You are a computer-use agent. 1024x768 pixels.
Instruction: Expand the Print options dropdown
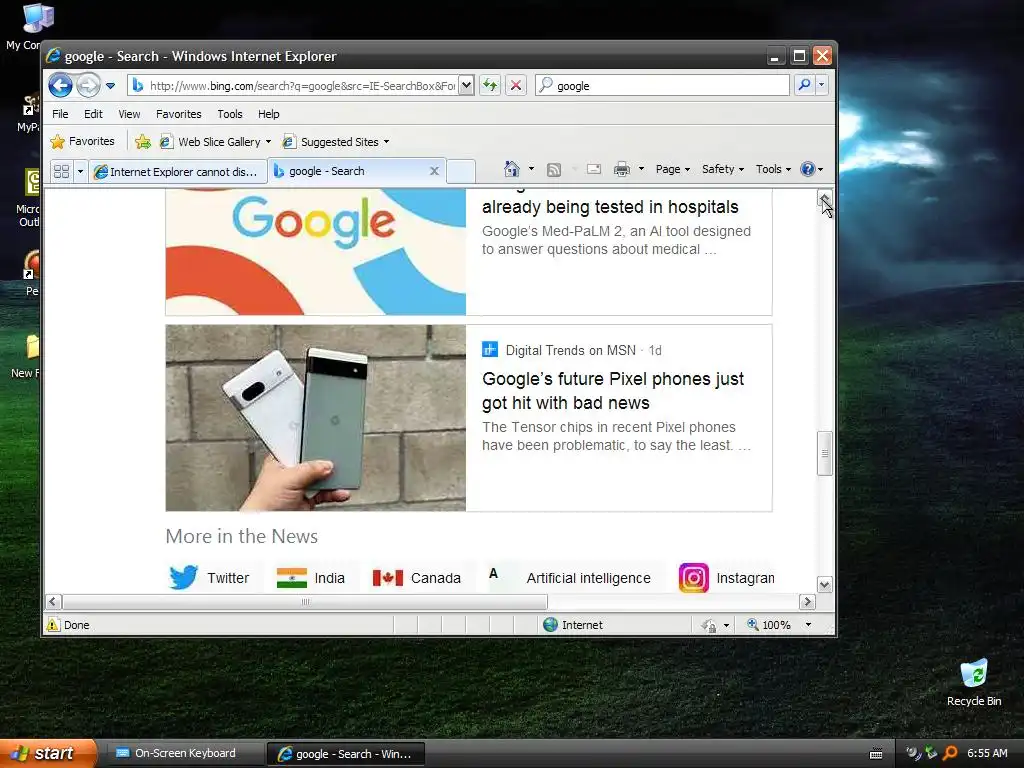click(x=641, y=169)
